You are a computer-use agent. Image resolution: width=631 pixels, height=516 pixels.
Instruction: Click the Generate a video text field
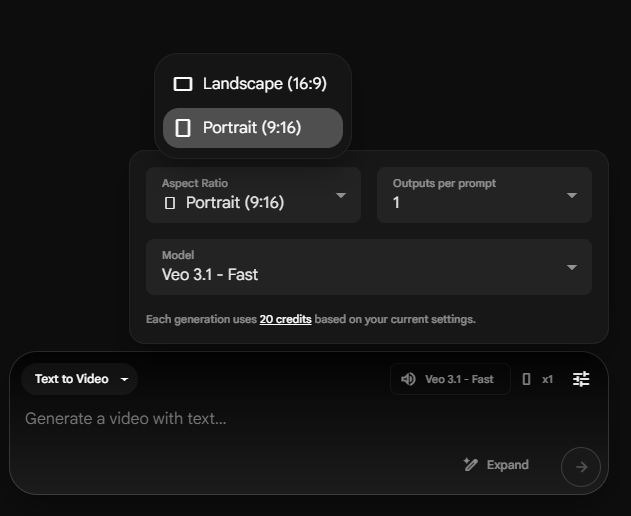point(282,419)
